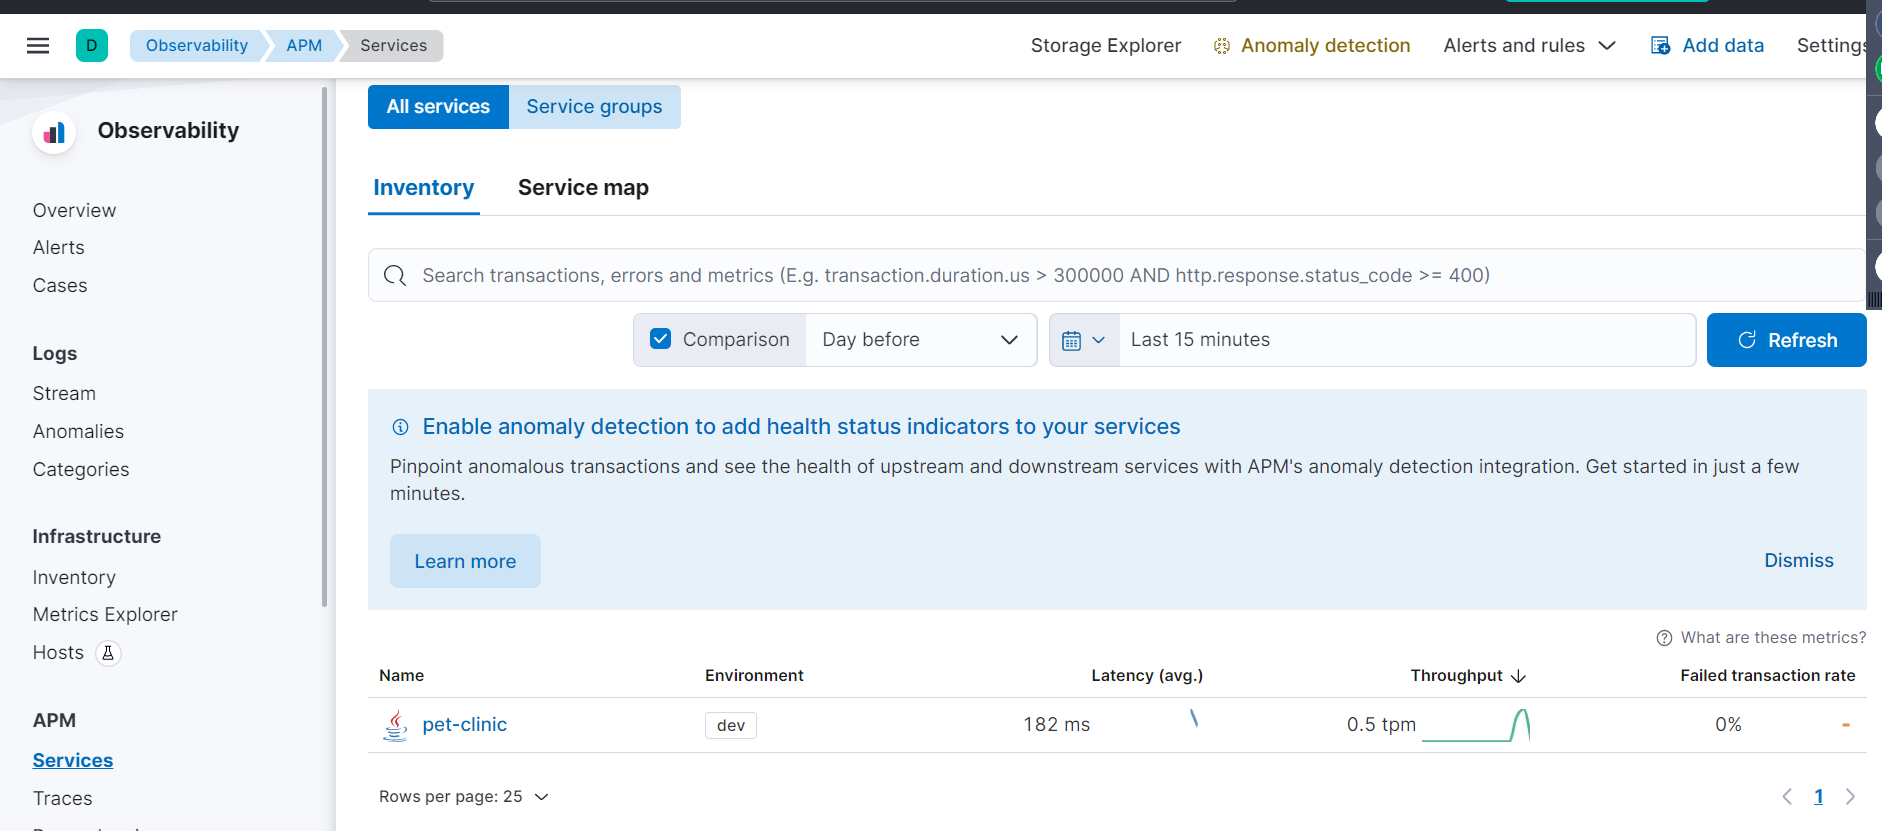
Task: Click the calendar date quick-menu icon
Action: coord(1083,340)
